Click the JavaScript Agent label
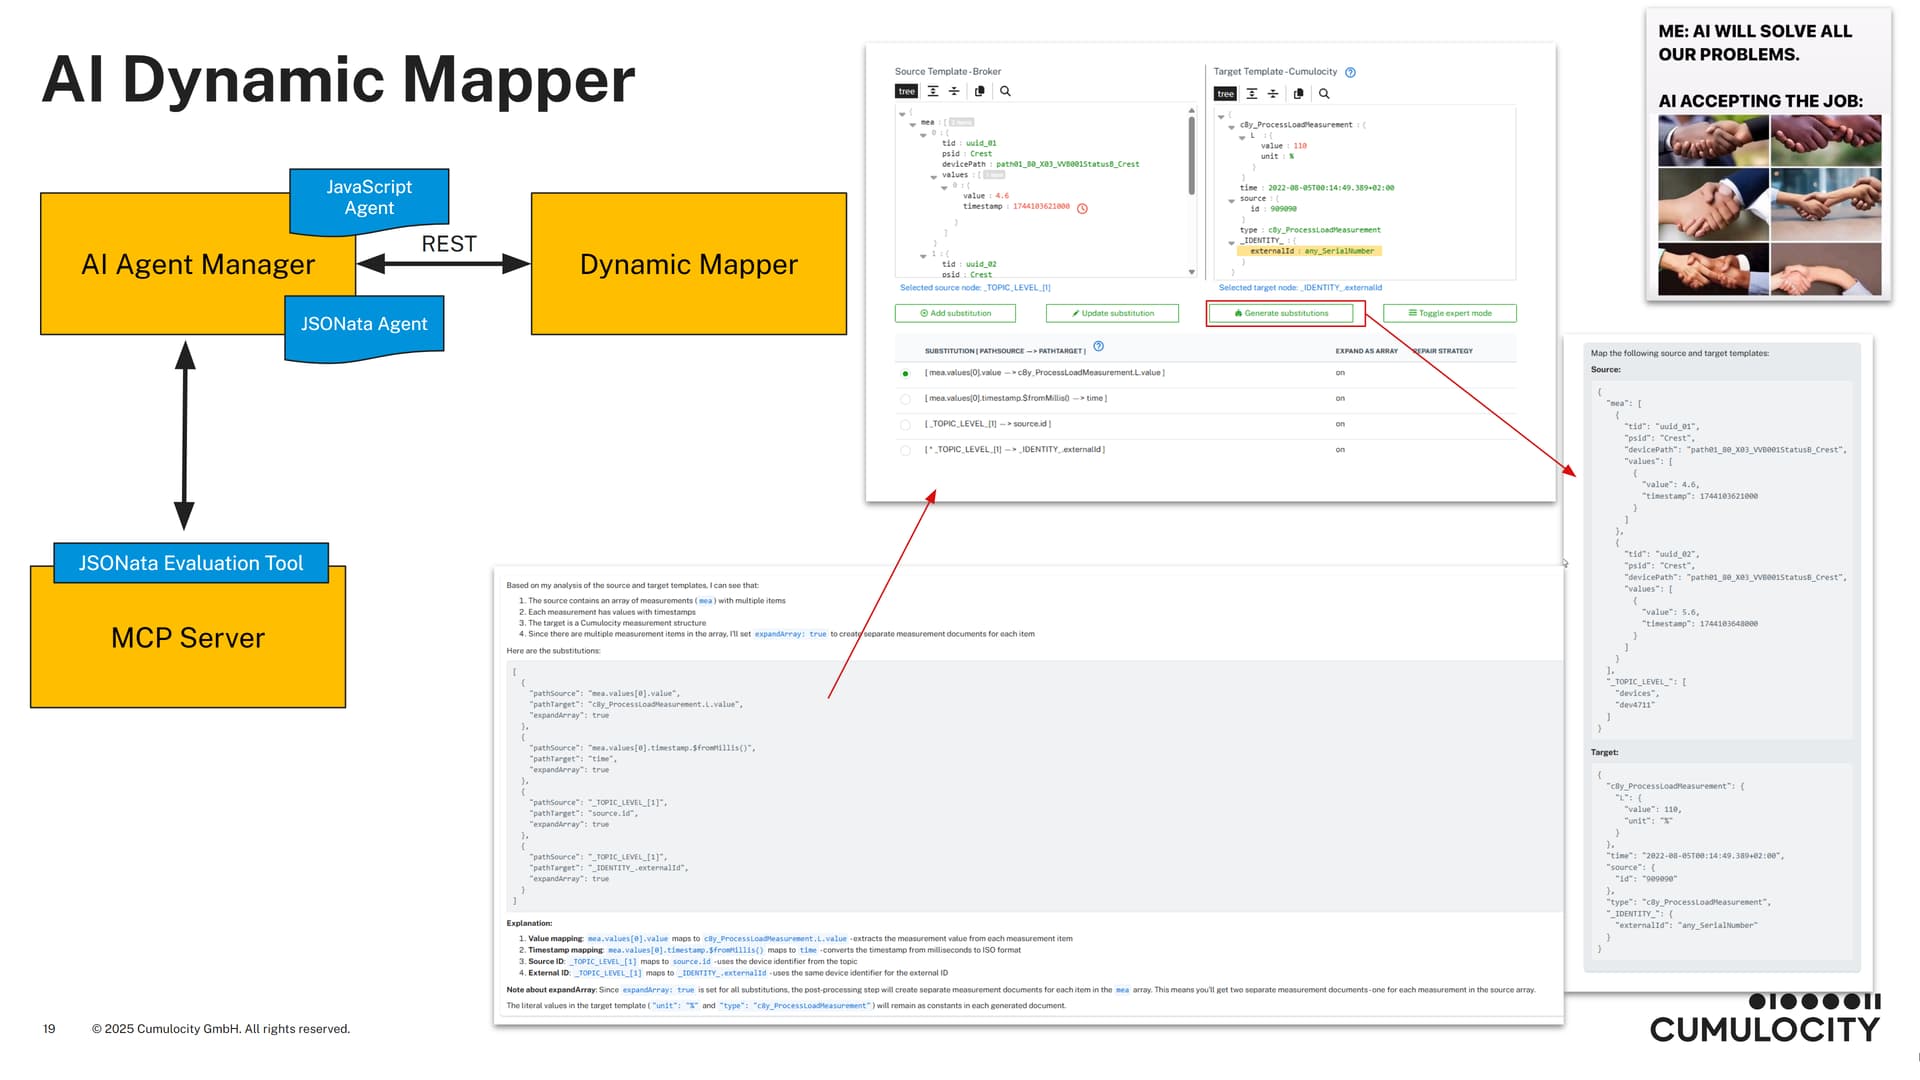This screenshot has width=1920, height=1080. (369, 198)
